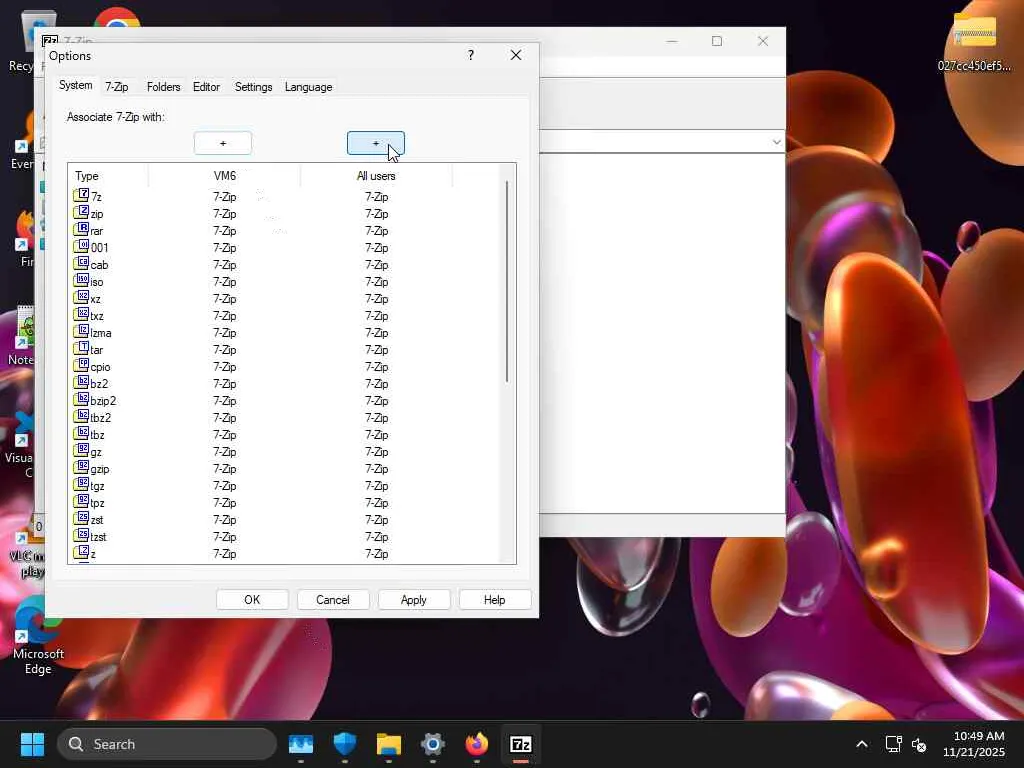Click the VM6 7-Zip cell for cab
The height and width of the screenshot is (768, 1024).
pos(225,264)
